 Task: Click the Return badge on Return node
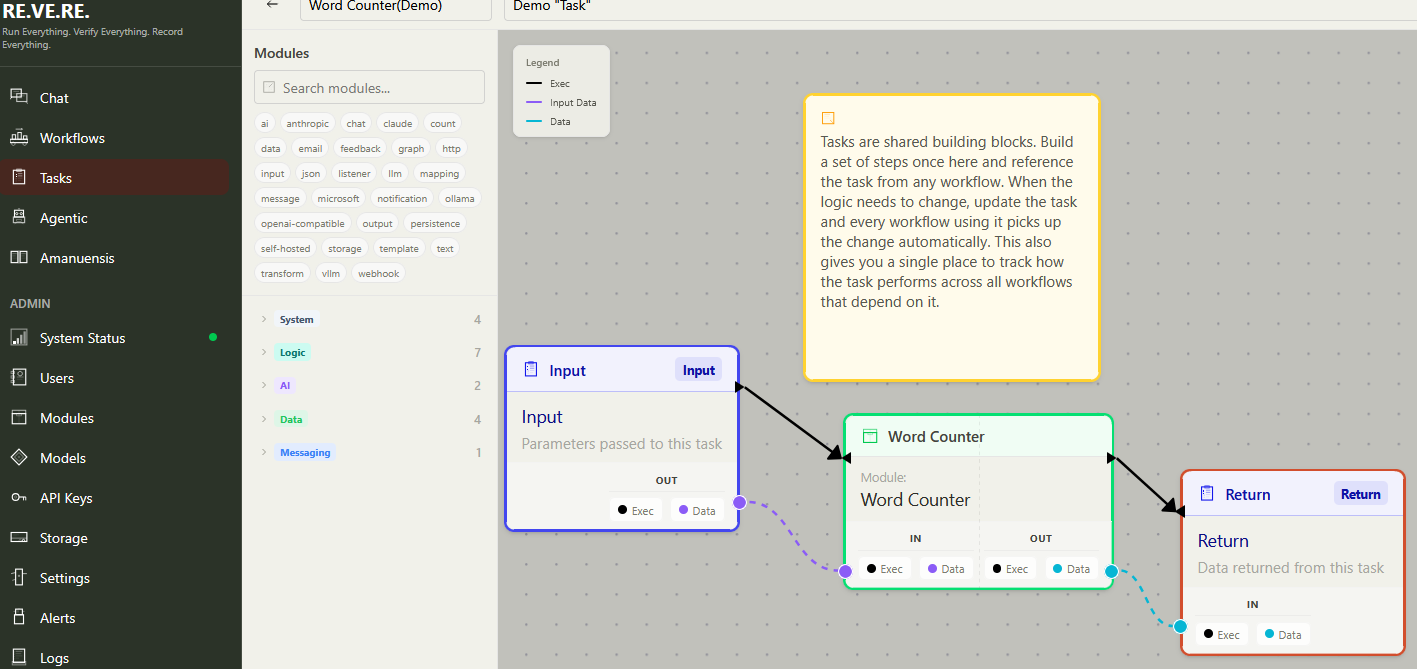click(1361, 494)
